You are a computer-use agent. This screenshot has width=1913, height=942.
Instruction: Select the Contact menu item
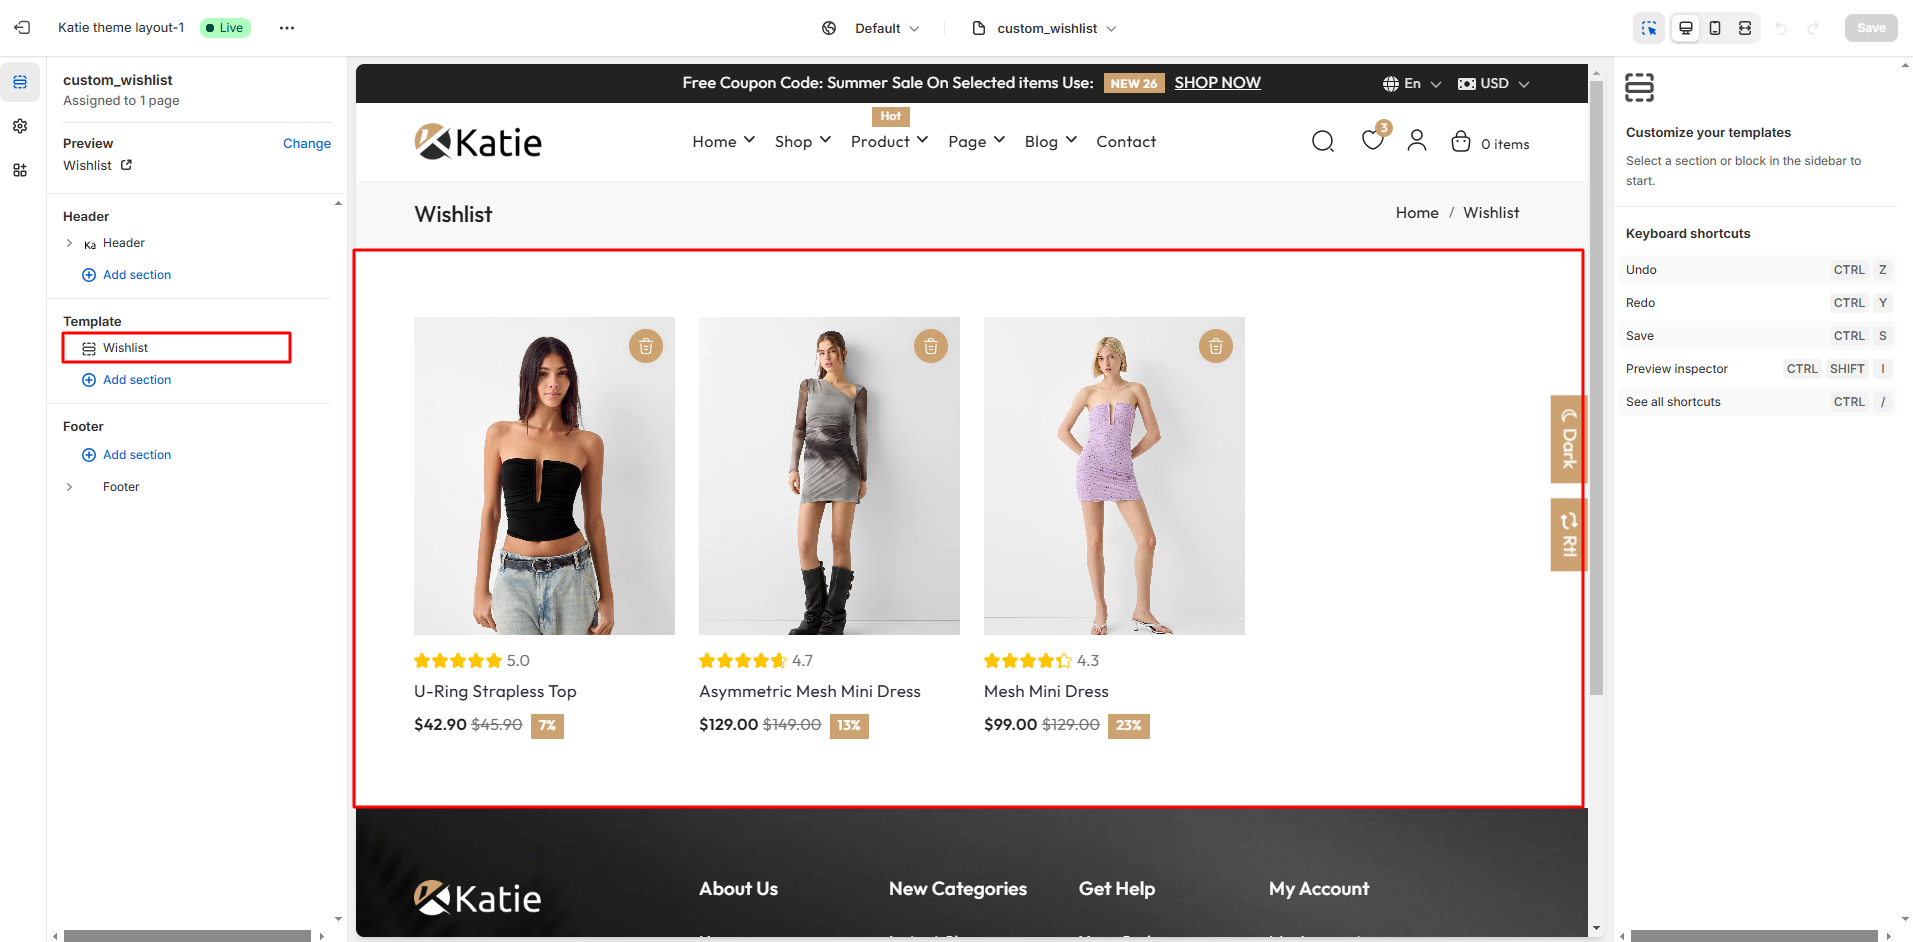1126,142
